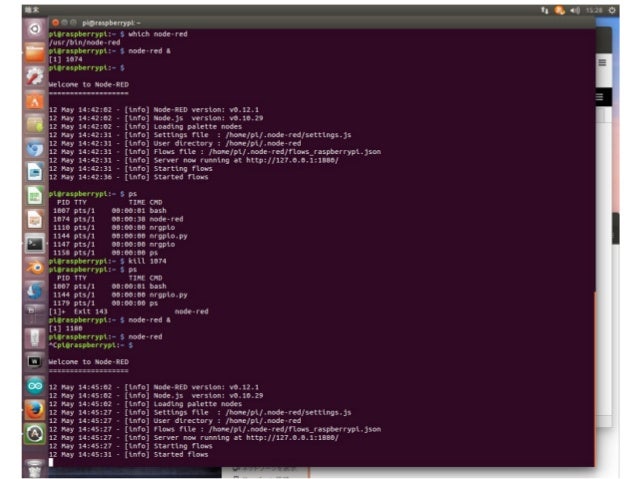Click the '1074 pts/1 node-red' process row

(x=118, y=219)
